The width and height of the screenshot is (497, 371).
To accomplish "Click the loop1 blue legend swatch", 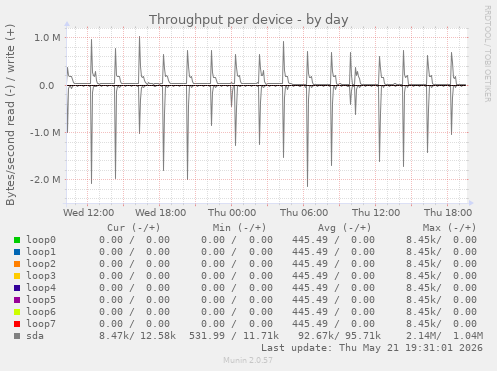I will point(17,252).
